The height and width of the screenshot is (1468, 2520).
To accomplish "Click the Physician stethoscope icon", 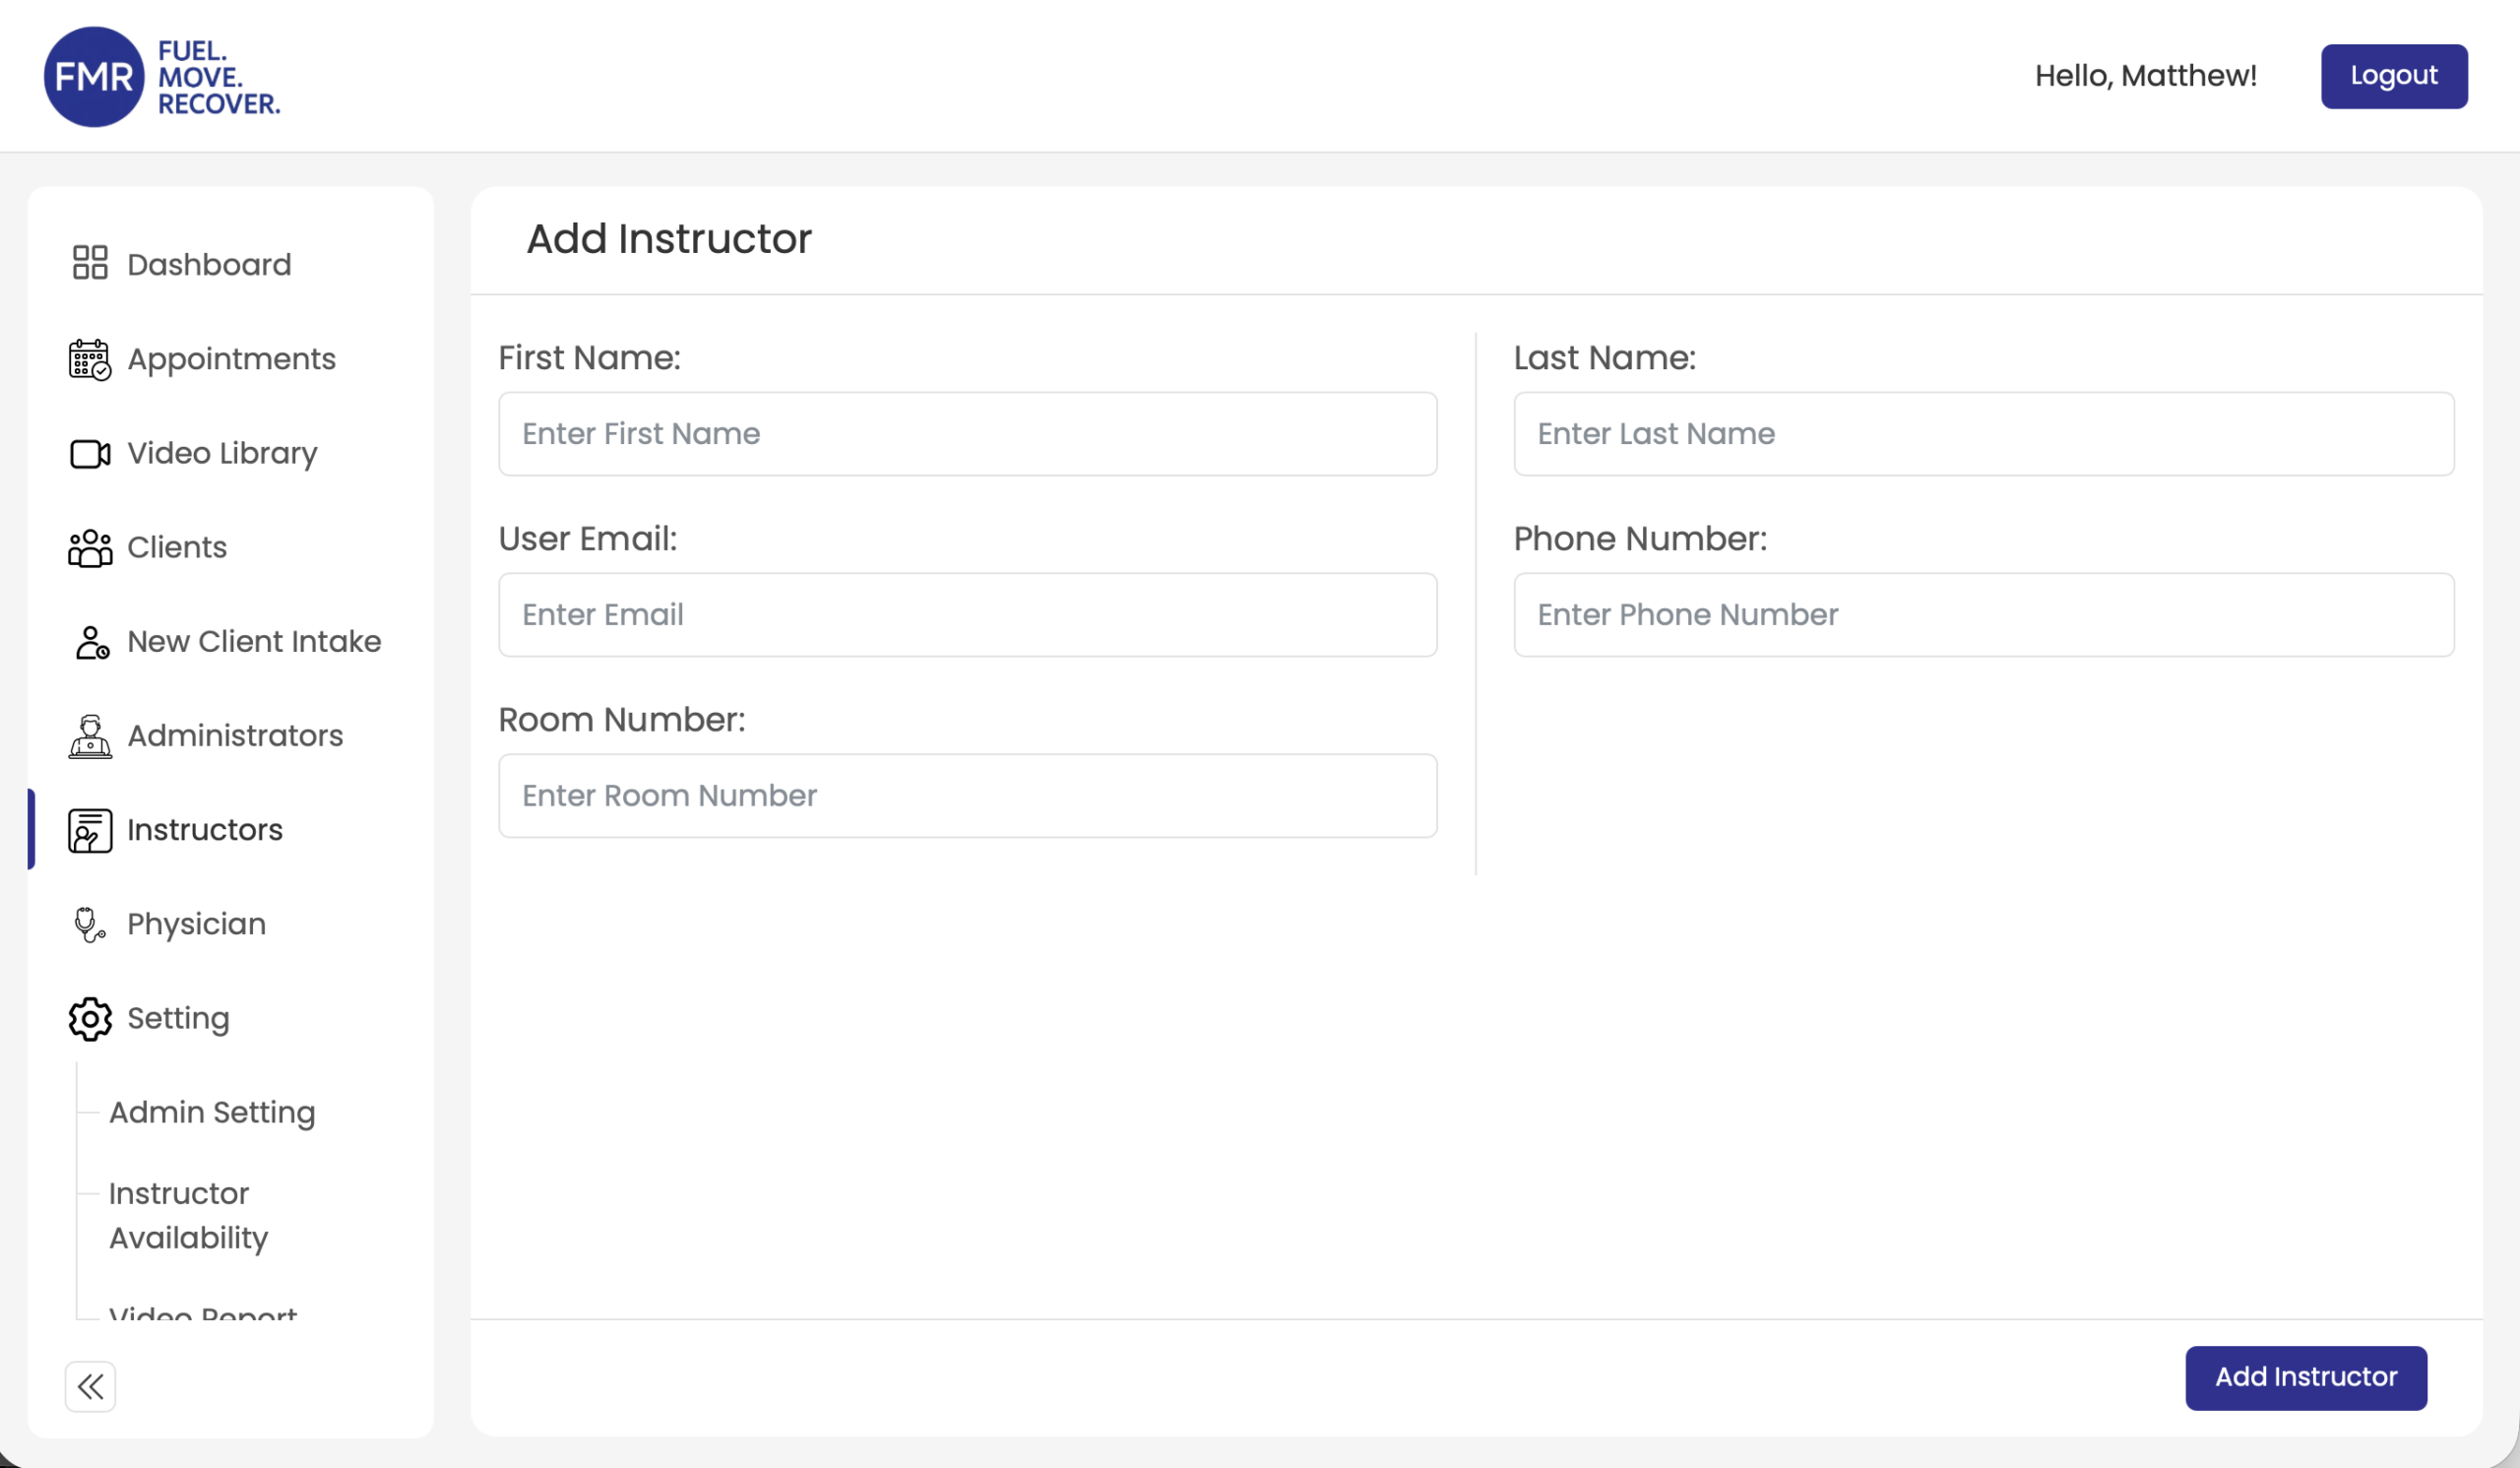I will [90, 925].
